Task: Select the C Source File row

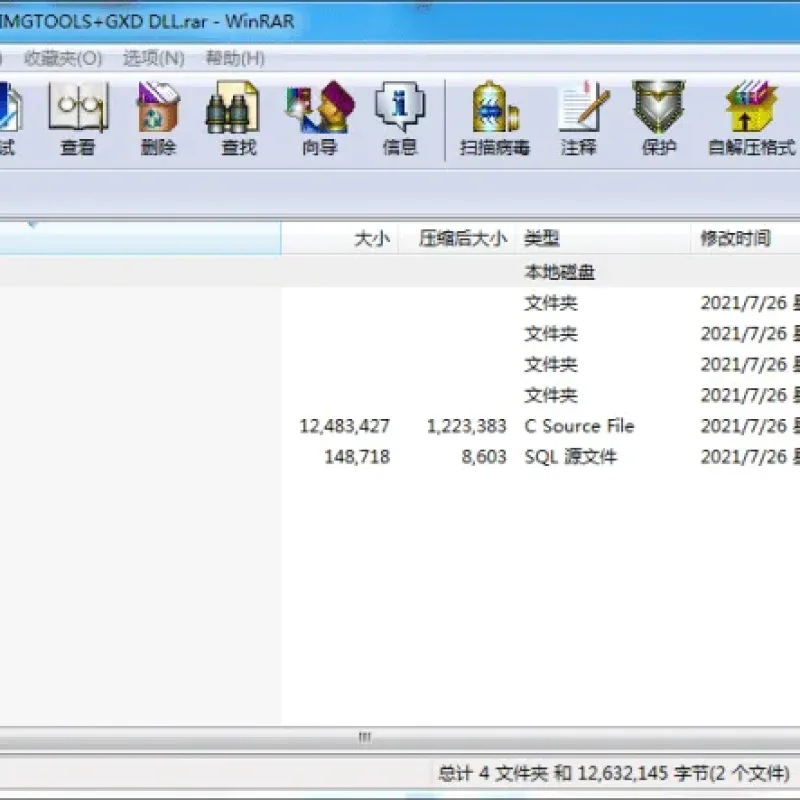Action: (400, 426)
